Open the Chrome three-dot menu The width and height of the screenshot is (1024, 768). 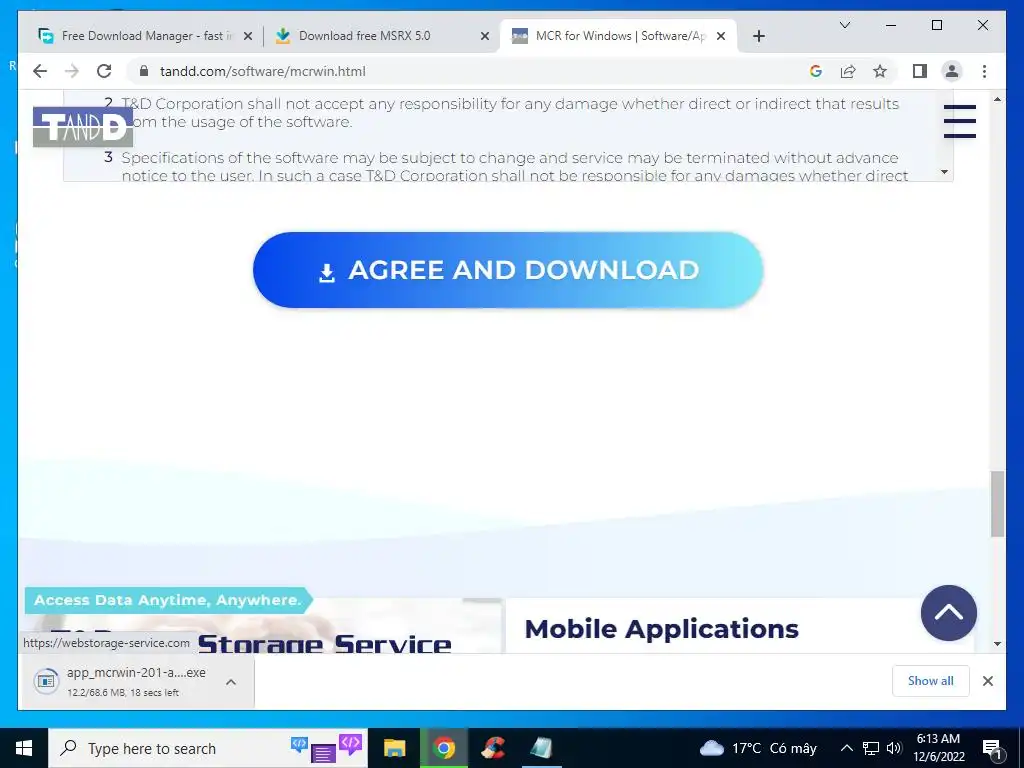click(x=984, y=71)
